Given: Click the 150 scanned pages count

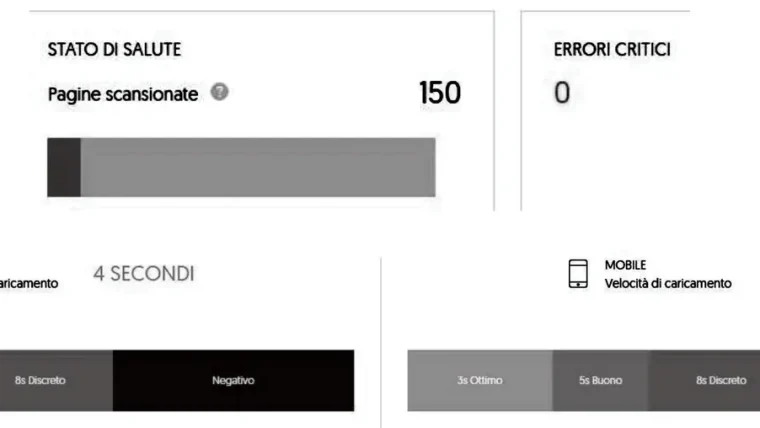Looking at the screenshot, I should click(x=440, y=93).
